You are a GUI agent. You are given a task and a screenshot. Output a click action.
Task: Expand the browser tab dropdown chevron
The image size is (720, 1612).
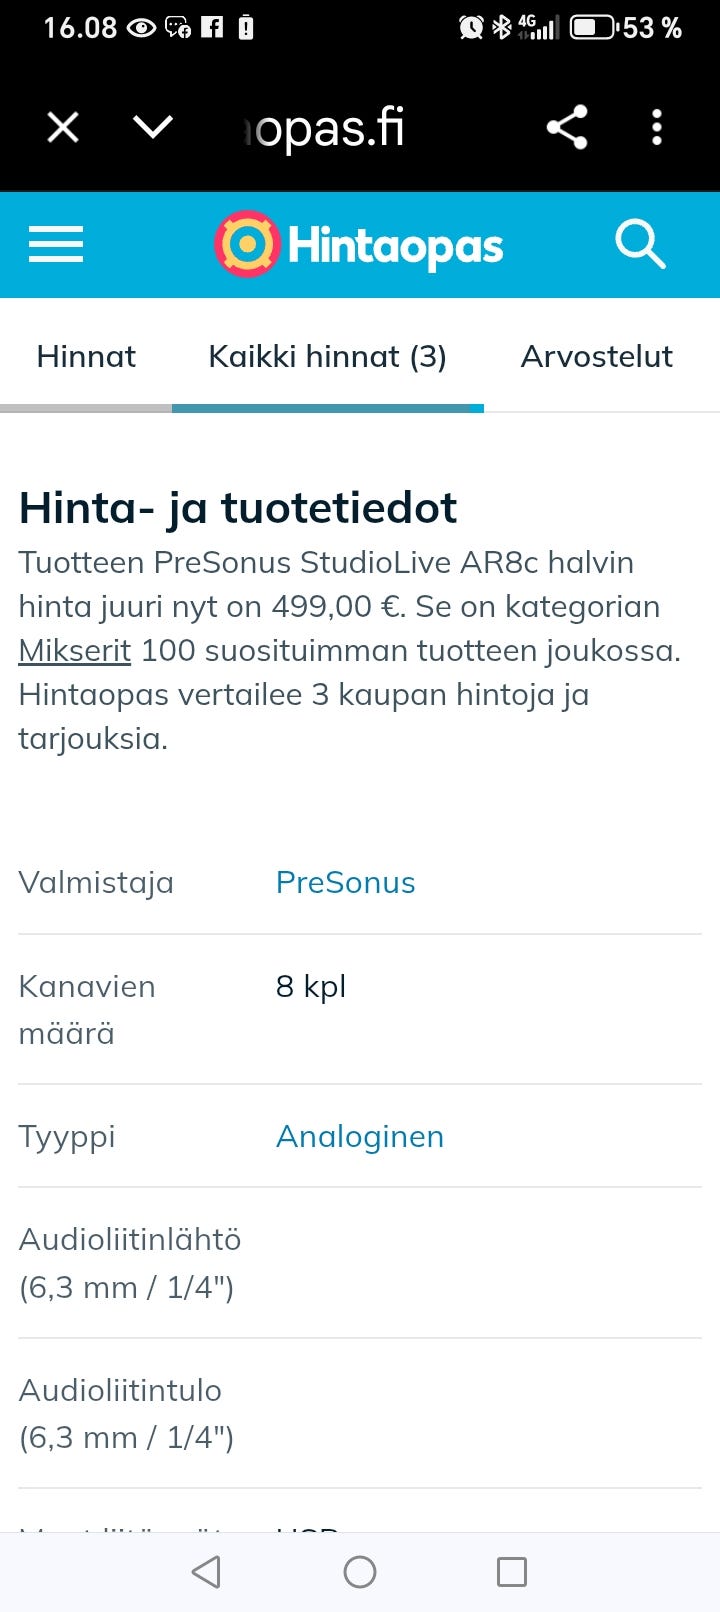pyautogui.click(x=153, y=128)
